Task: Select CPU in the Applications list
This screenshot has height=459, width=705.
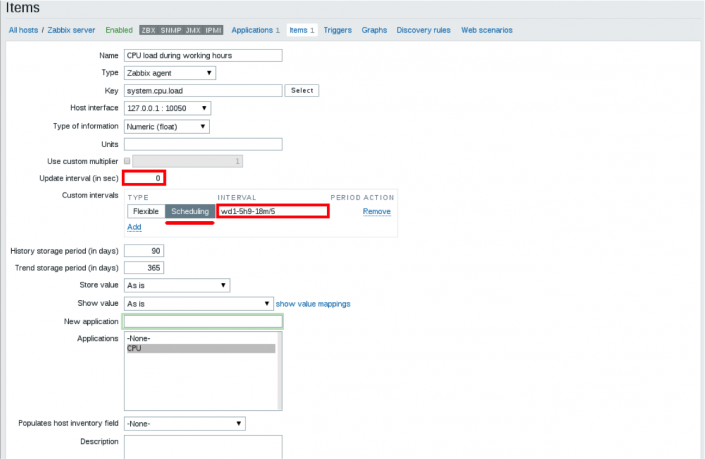Action: point(201,348)
